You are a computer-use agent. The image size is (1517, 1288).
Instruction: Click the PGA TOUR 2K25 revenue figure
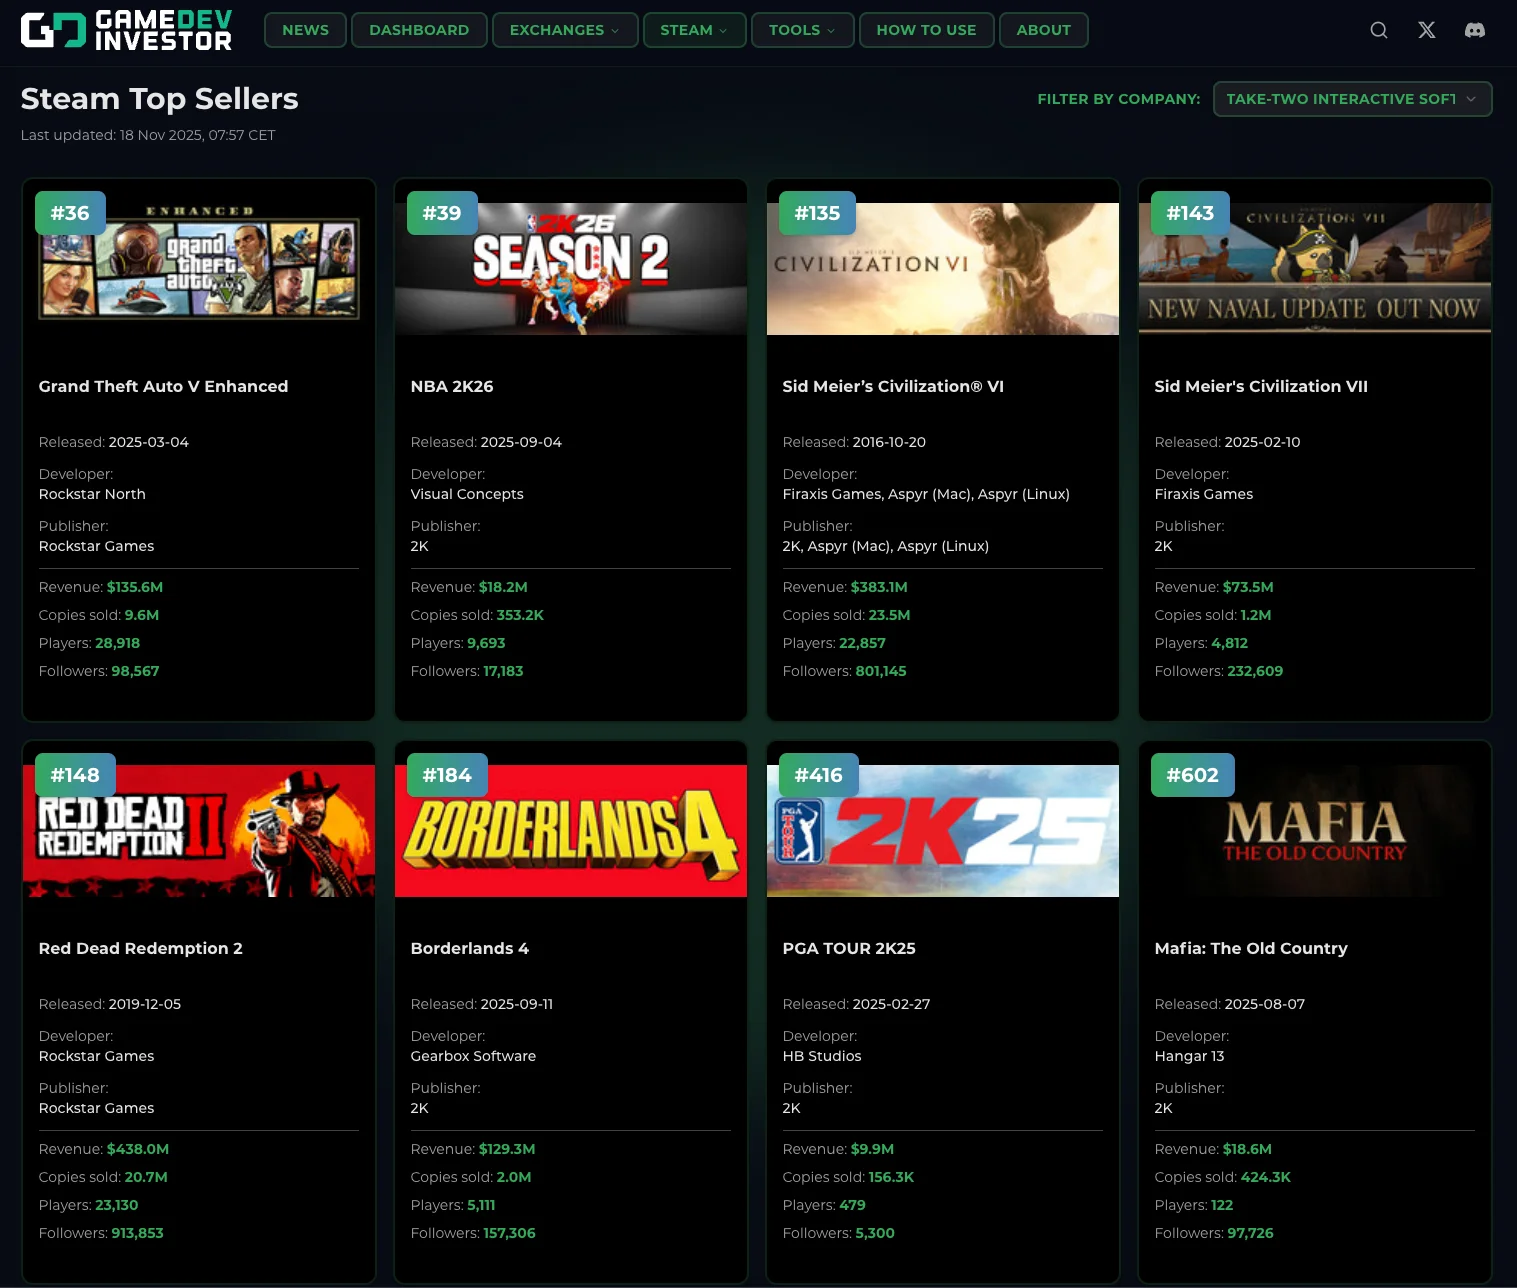[871, 1149]
